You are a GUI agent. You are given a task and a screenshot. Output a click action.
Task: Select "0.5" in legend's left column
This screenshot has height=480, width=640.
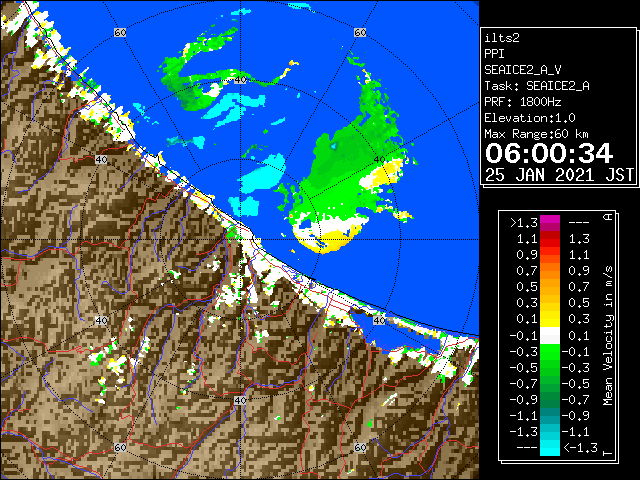pyautogui.click(x=527, y=287)
